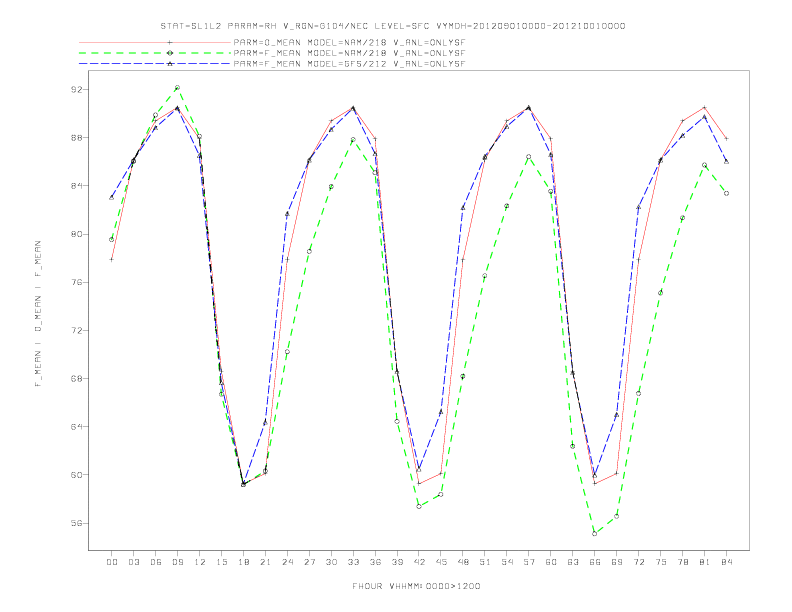Image resolution: width=792 pixels, height=612 pixels.
Task: Click the circle marker in the green legend line
Action: tap(170, 53)
